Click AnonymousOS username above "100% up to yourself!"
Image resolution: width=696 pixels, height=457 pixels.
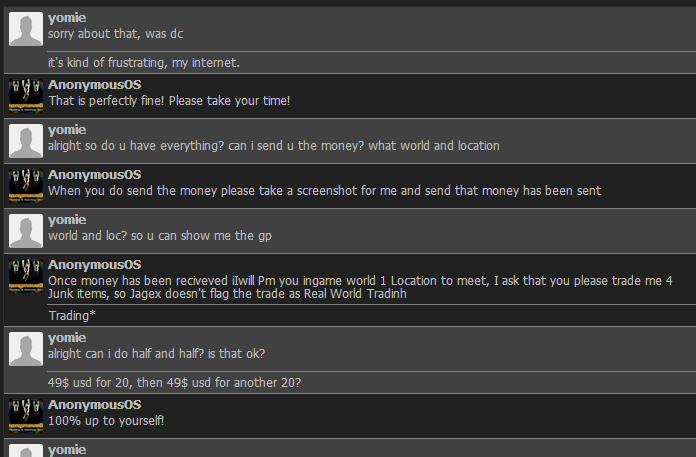pyautogui.click(x=94, y=405)
